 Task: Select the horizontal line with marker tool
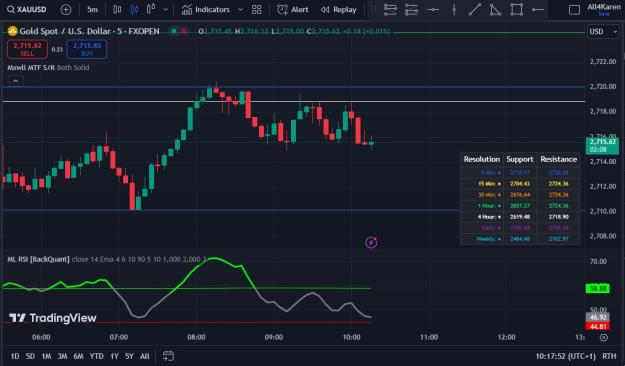433,10
